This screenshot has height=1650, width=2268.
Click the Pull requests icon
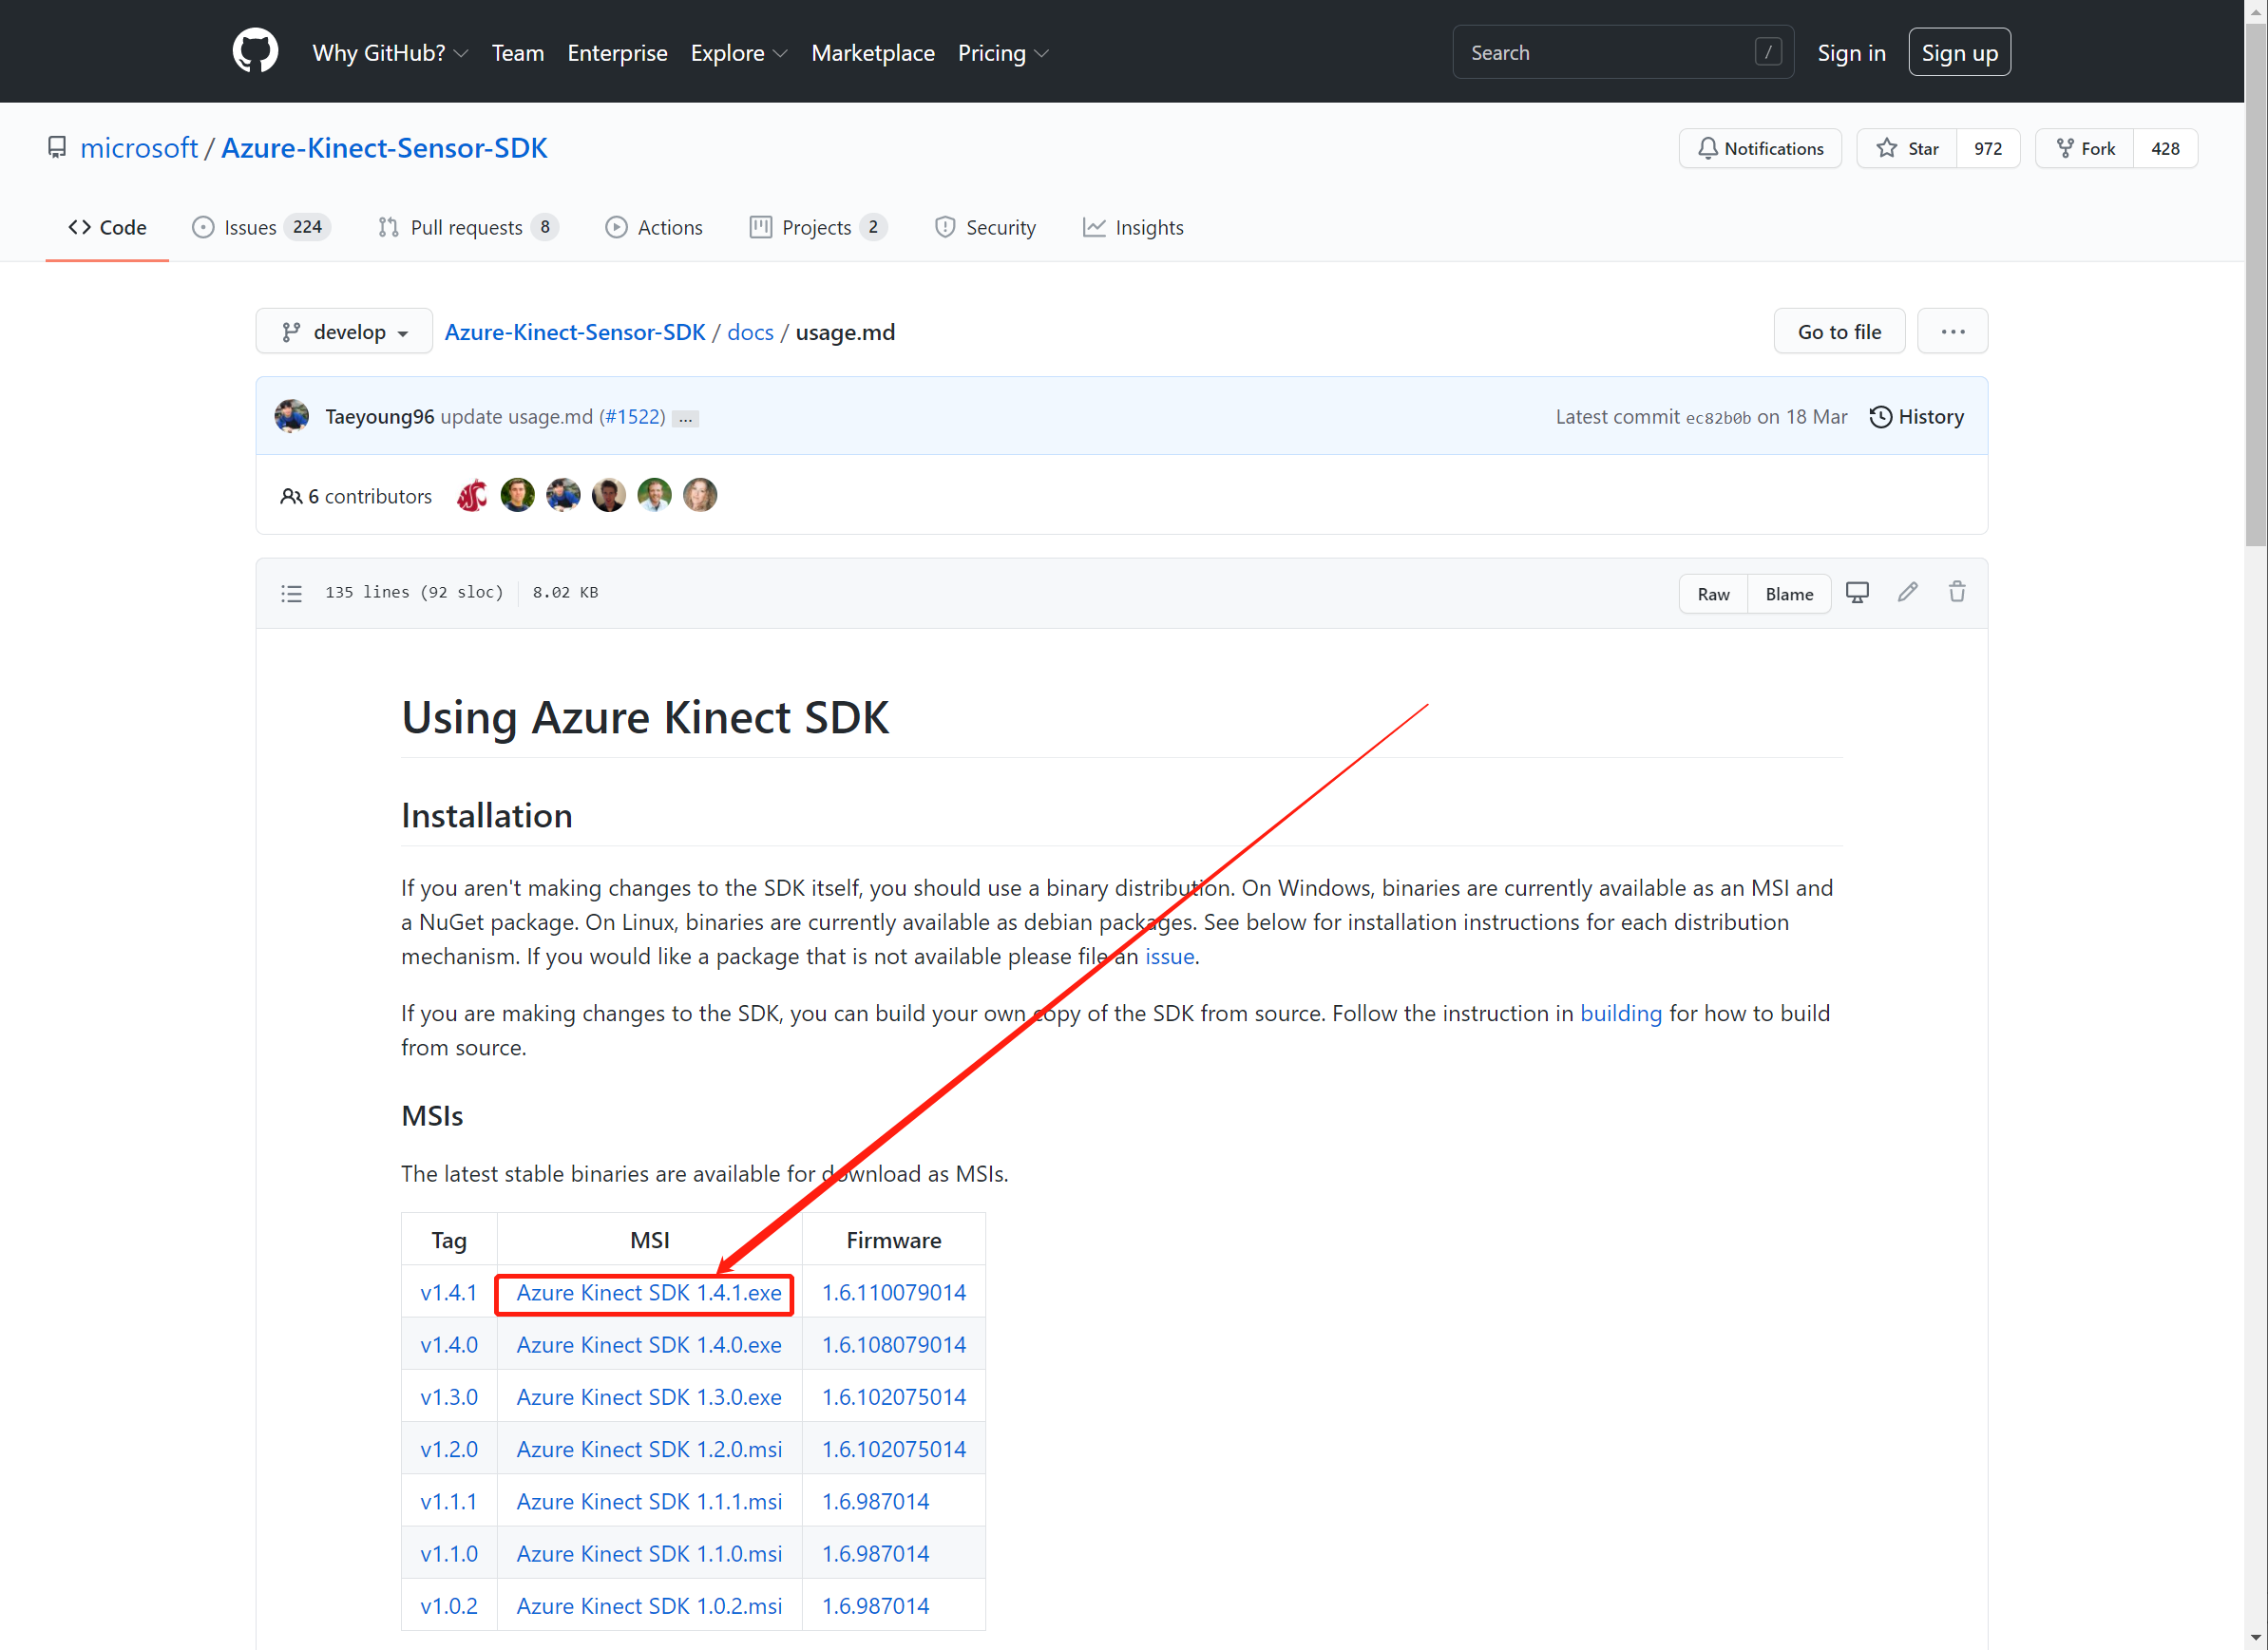coord(386,227)
